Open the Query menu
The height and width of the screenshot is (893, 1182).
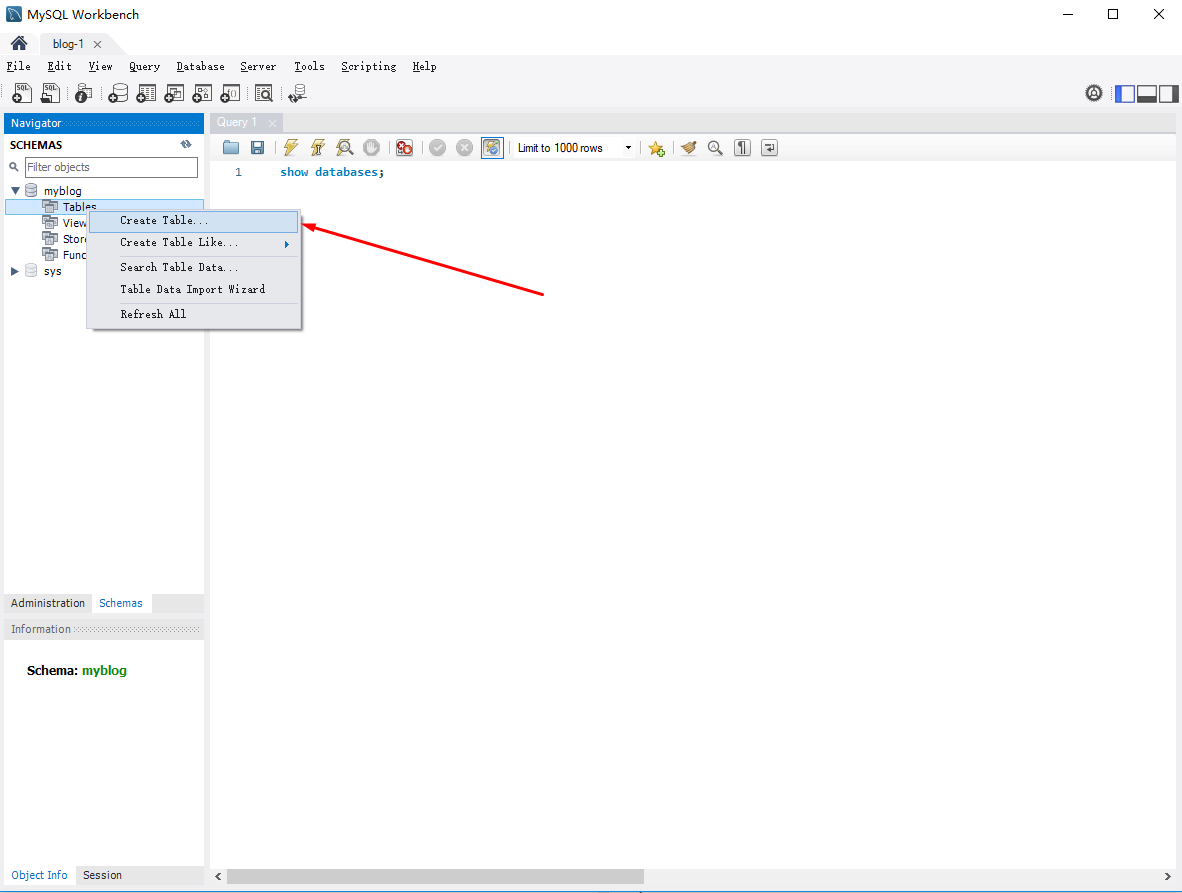144,66
